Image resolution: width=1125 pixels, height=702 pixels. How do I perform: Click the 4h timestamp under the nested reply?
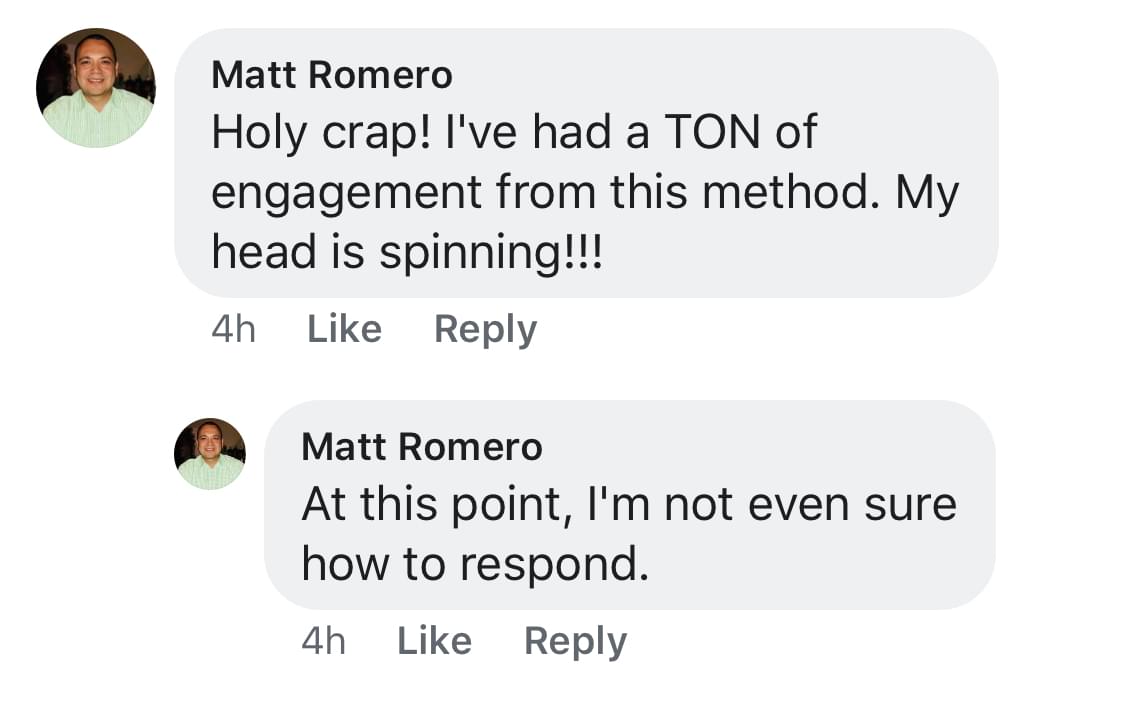tap(323, 641)
